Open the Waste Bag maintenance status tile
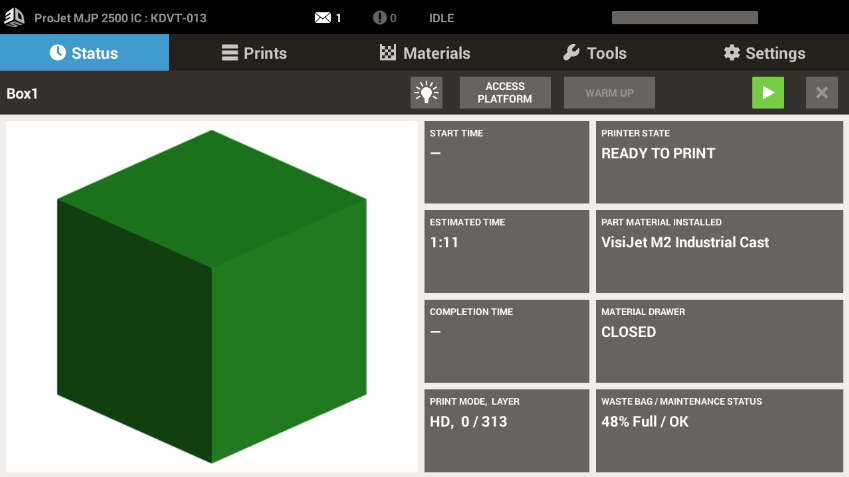 [719, 430]
